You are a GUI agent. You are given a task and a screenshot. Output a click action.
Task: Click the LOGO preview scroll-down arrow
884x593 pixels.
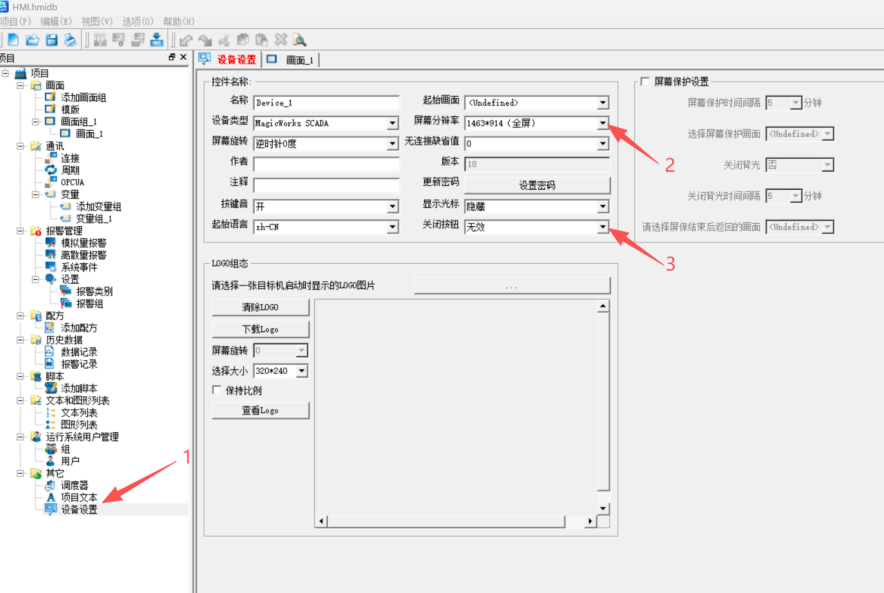tap(603, 508)
